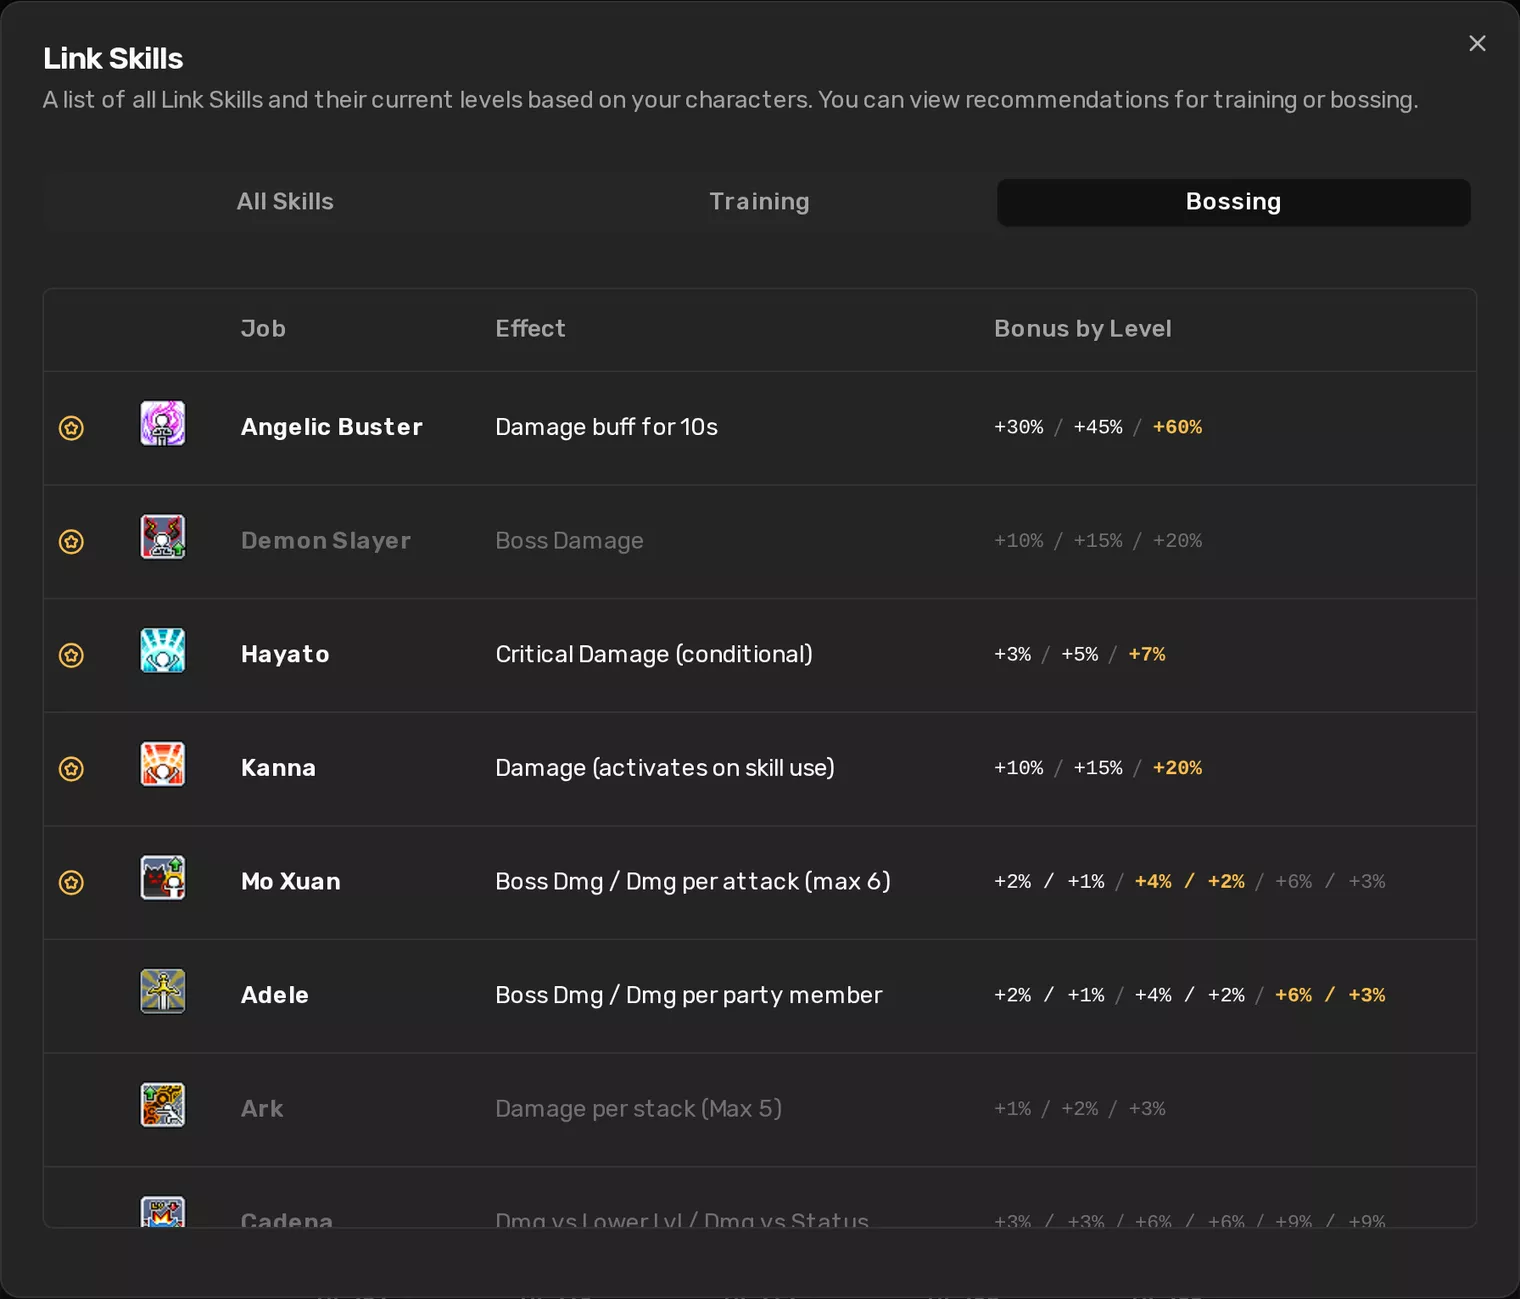1520x1299 pixels.
Task: Select the Kanna job name
Action: (x=278, y=768)
